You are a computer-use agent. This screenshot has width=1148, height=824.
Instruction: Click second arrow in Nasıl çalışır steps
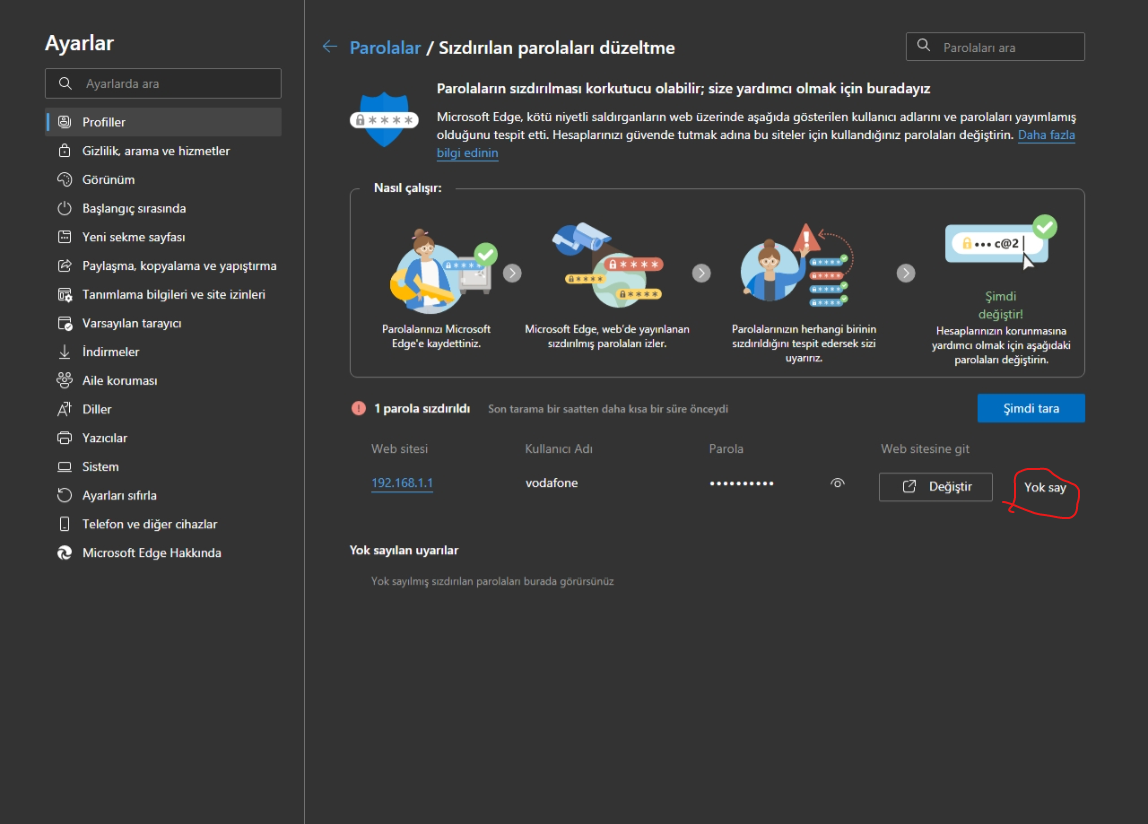pos(701,273)
